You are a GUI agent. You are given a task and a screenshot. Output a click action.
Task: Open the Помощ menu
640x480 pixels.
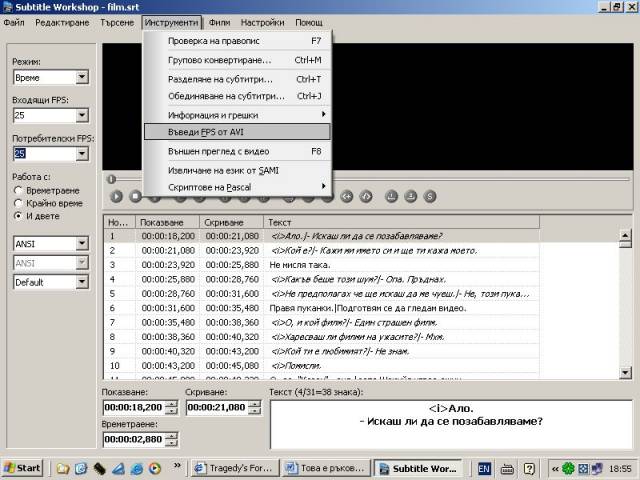309,22
